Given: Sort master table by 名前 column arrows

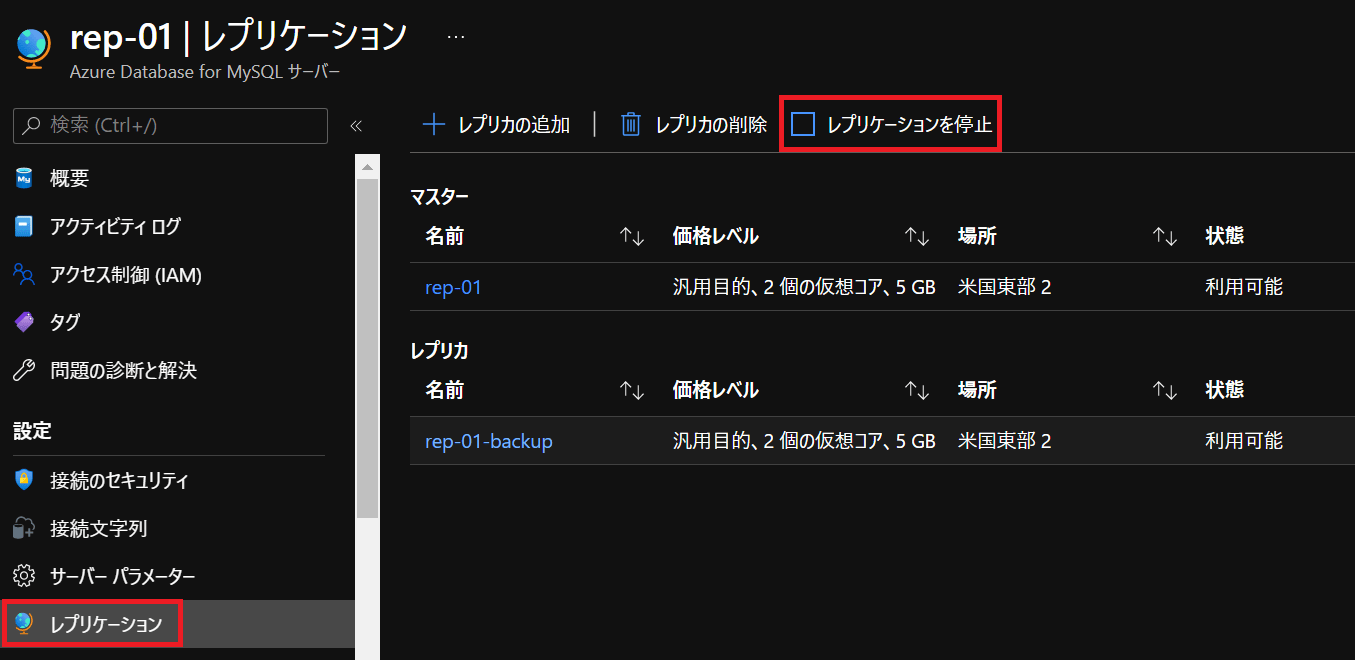Looking at the screenshot, I should click(x=632, y=237).
